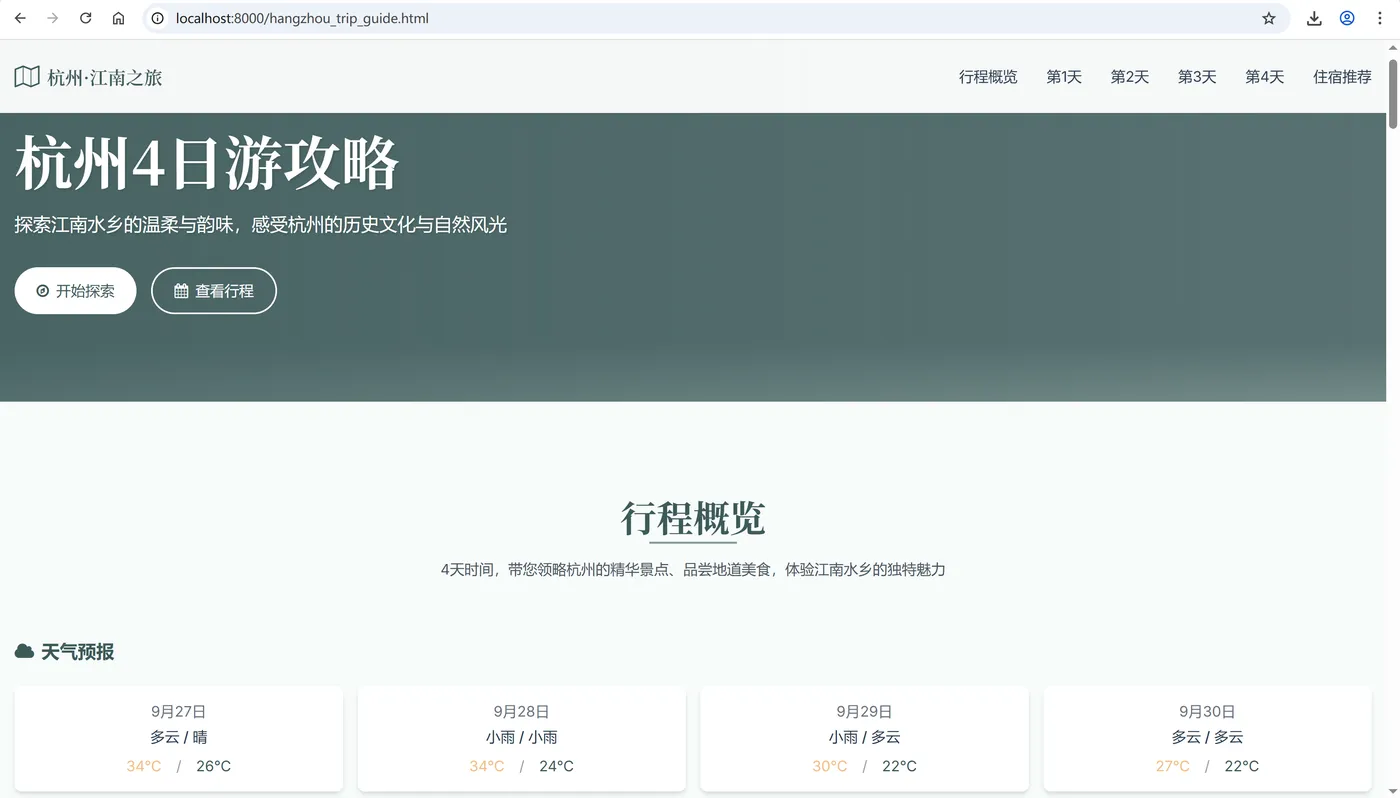Click the target icon inside 开始探索 button
Image resolution: width=1400 pixels, height=798 pixels.
(x=41, y=290)
